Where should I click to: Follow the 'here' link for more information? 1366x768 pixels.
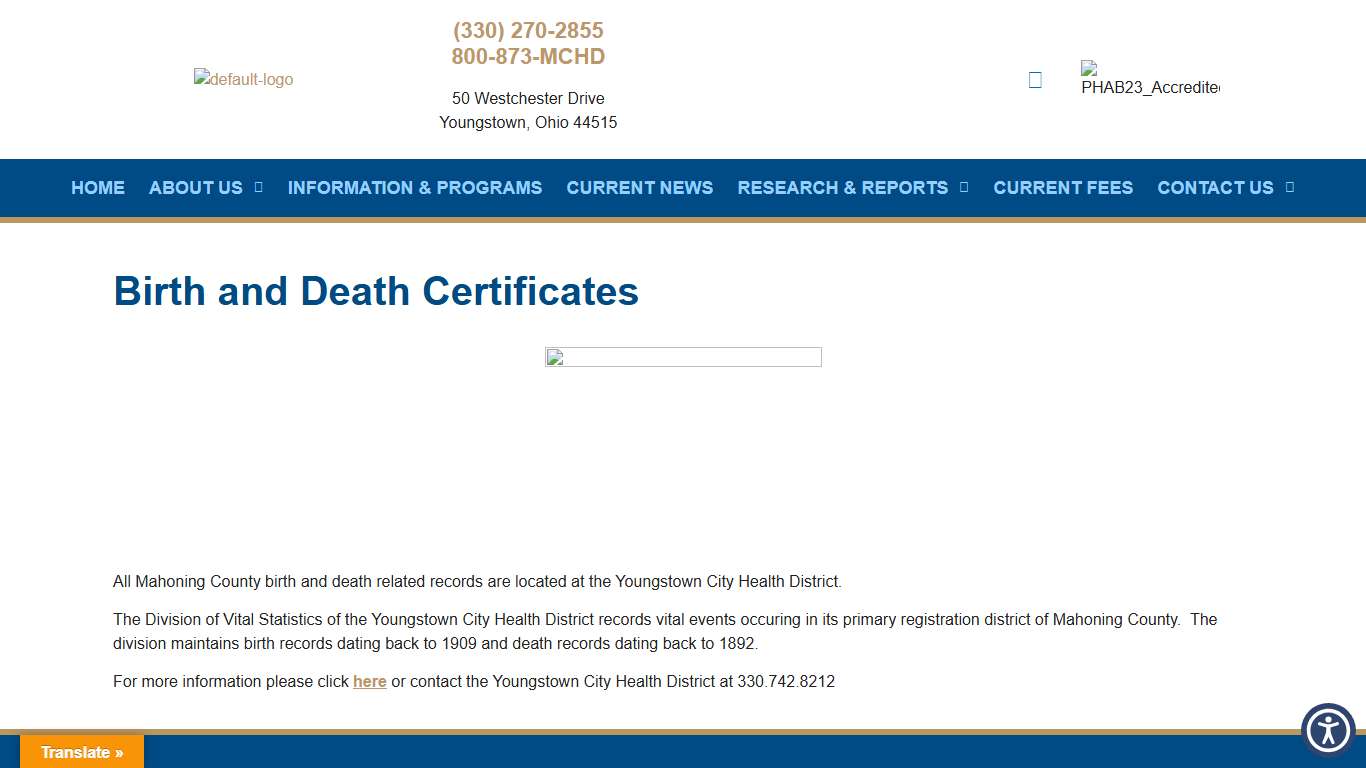tap(369, 681)
